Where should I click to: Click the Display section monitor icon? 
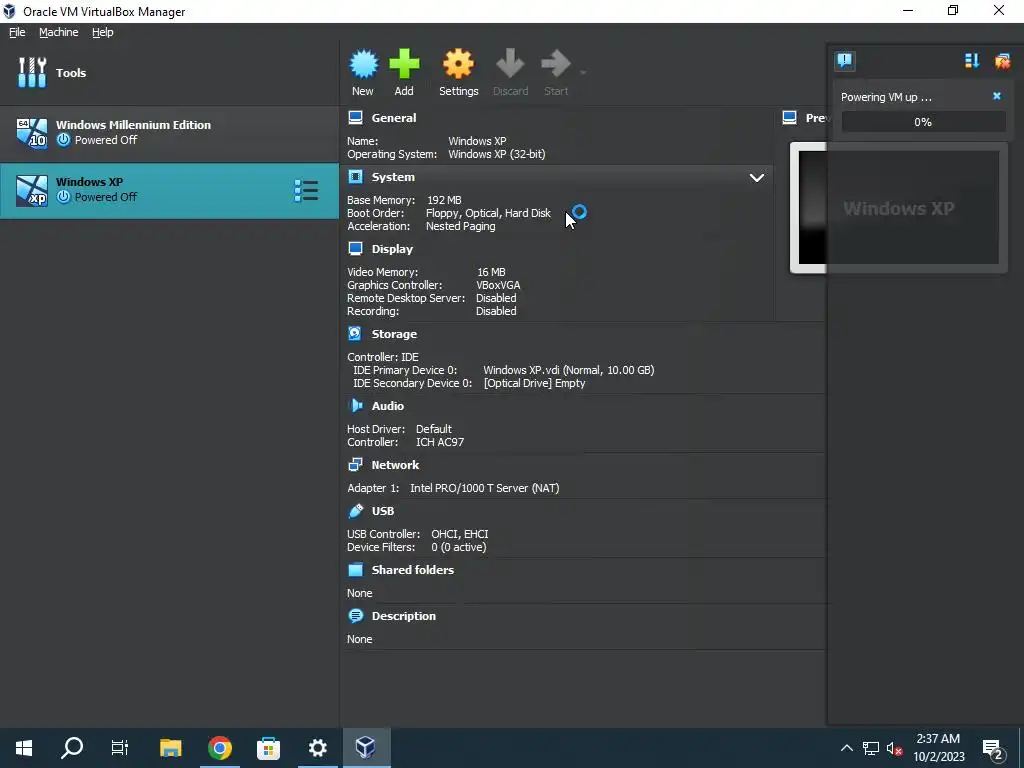click(x=355, y=249)
